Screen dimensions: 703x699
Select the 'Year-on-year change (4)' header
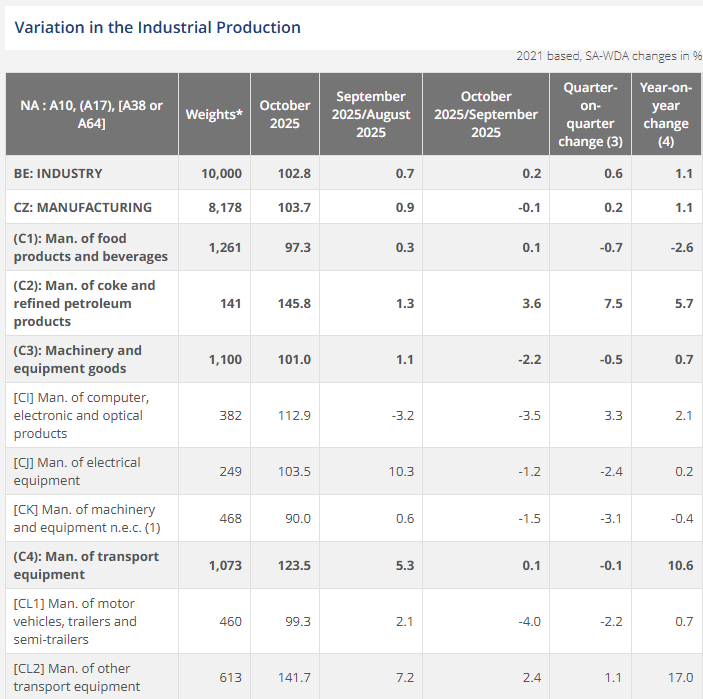tap(665, 114)
